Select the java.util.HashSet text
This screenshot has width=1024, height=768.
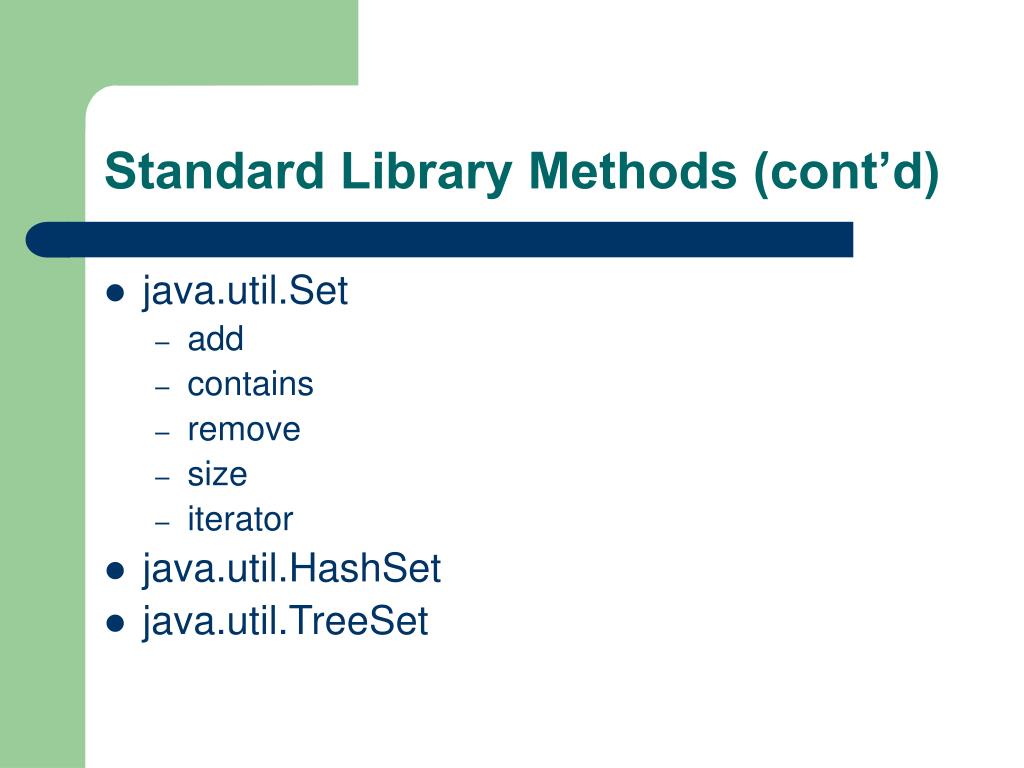(291, 569)
